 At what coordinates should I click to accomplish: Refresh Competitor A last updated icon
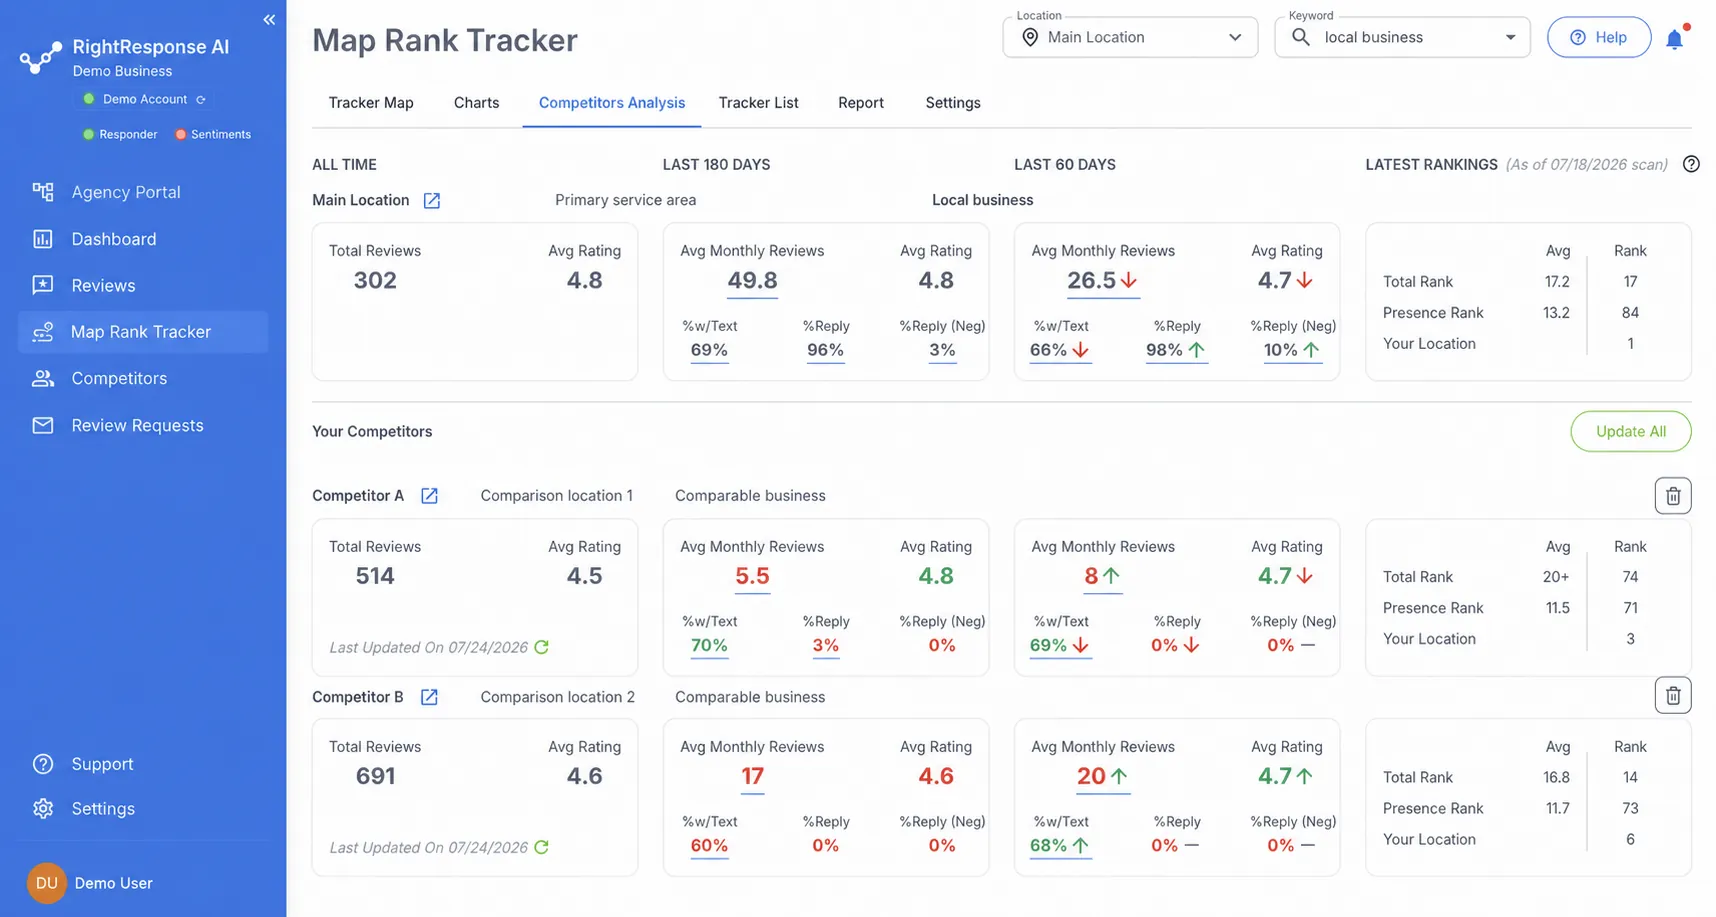pos(541,647)
